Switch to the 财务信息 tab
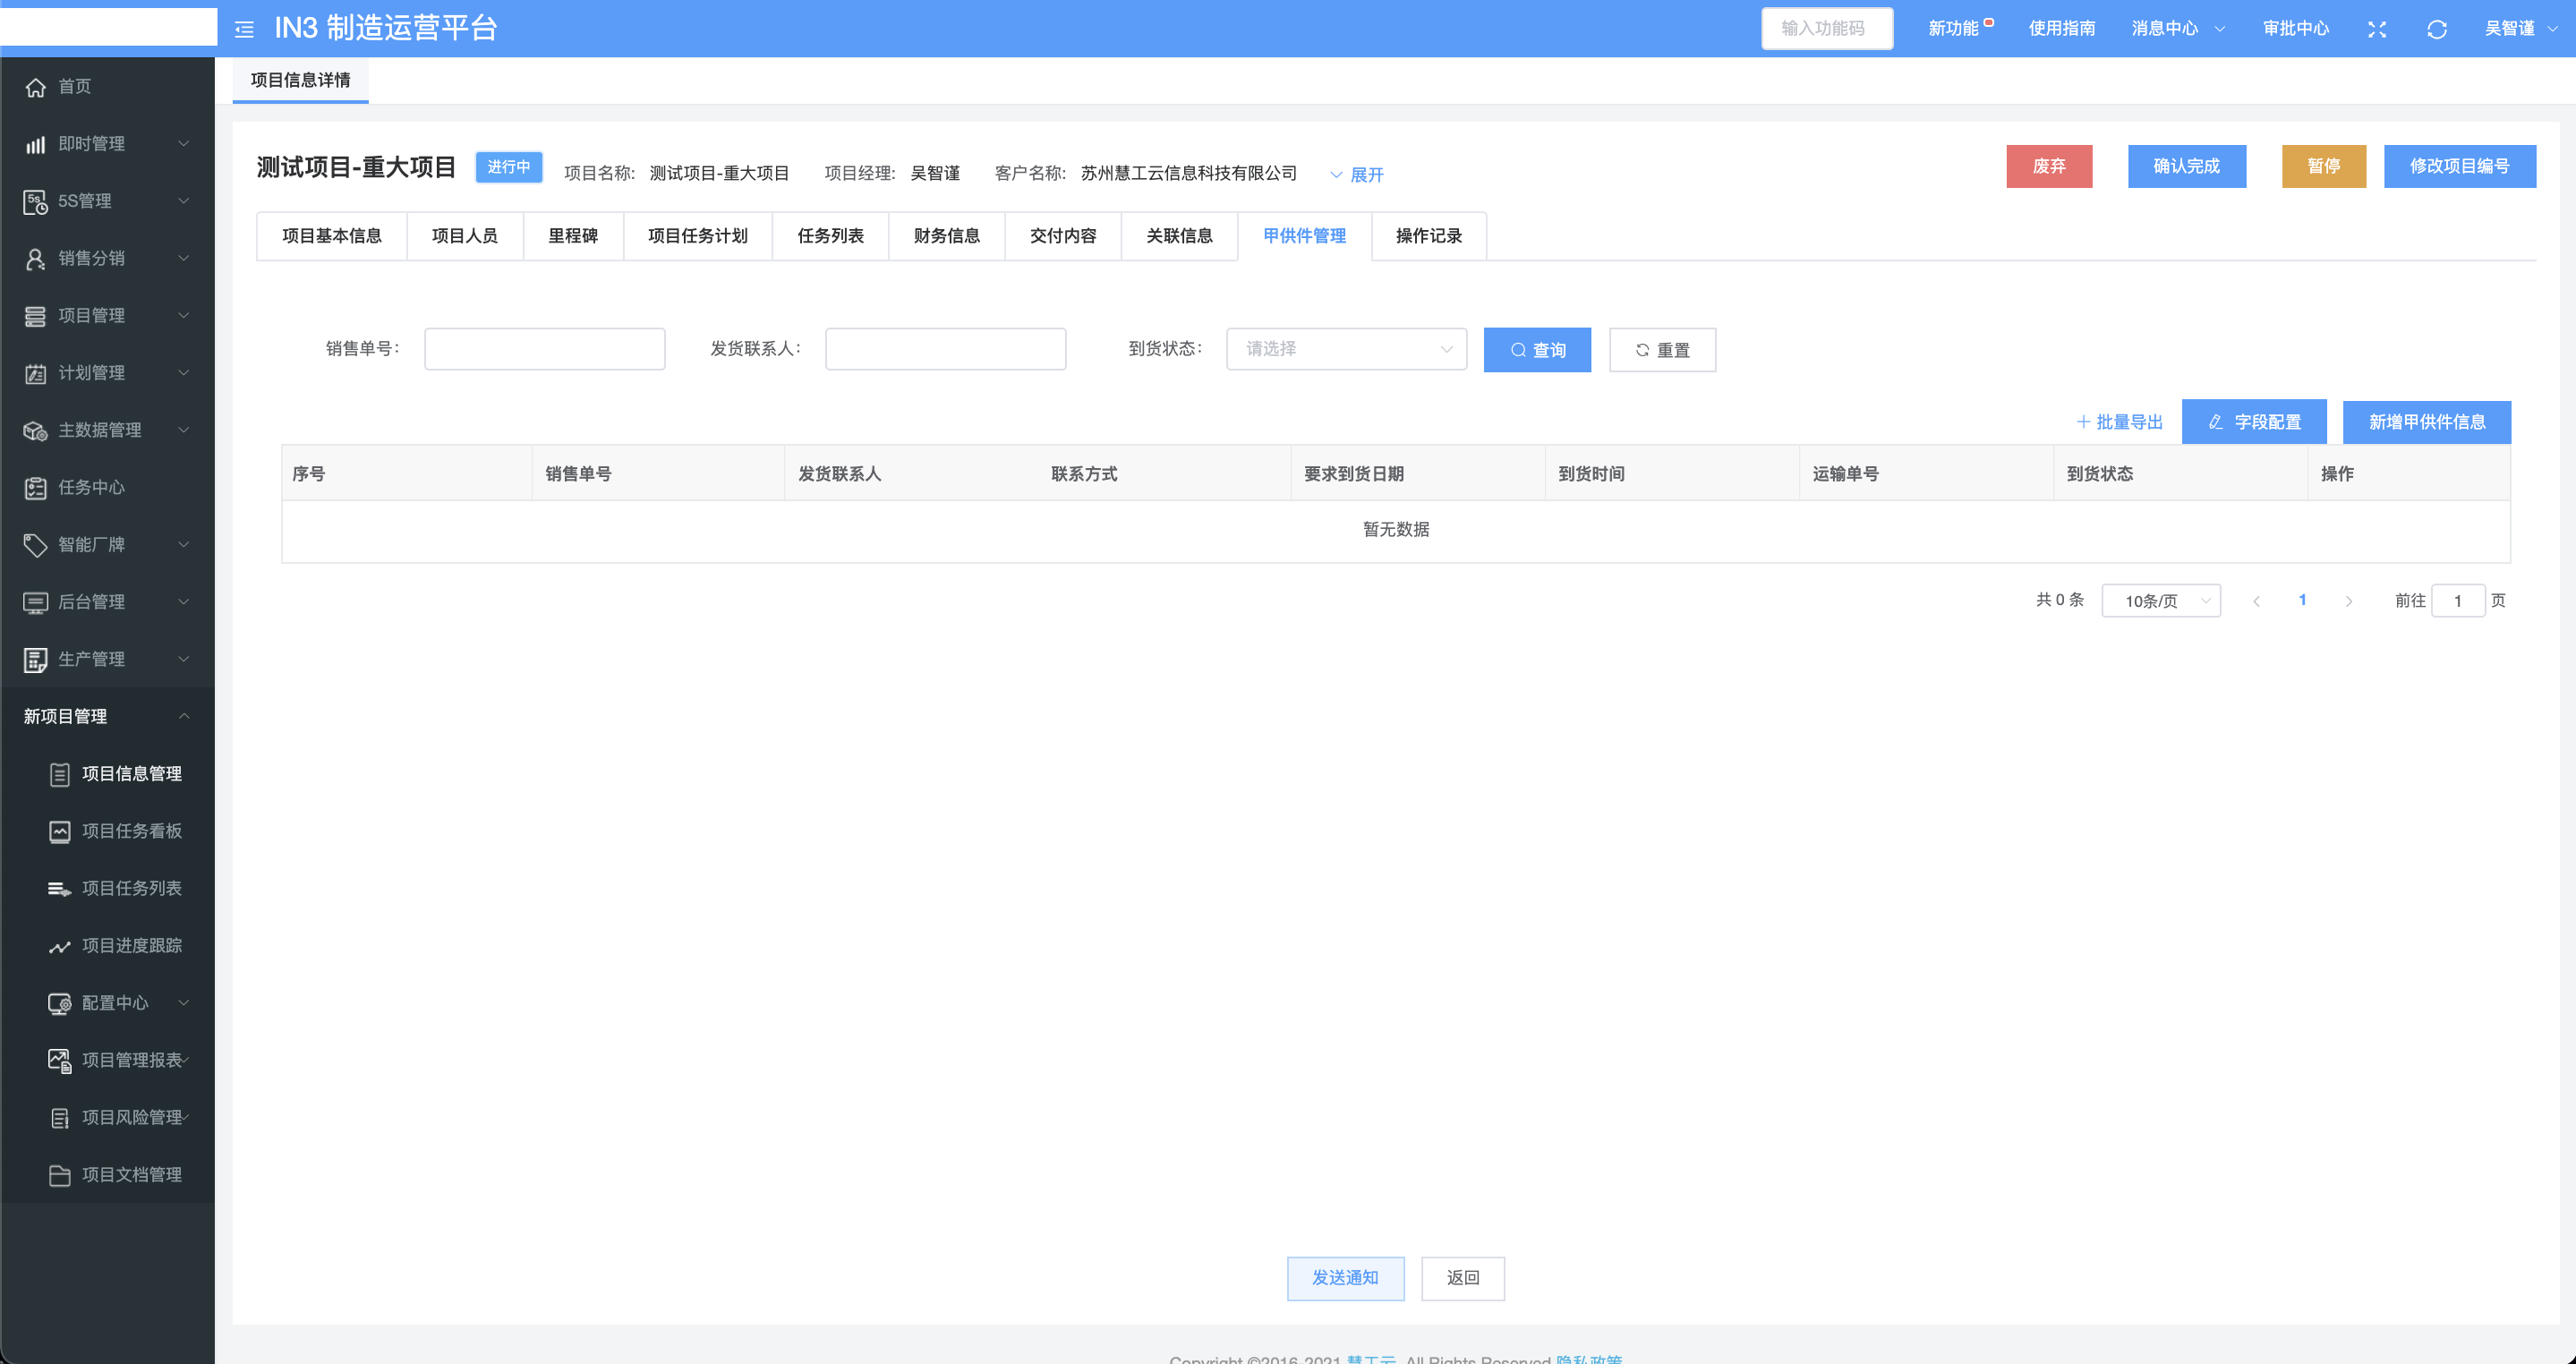 946,236
